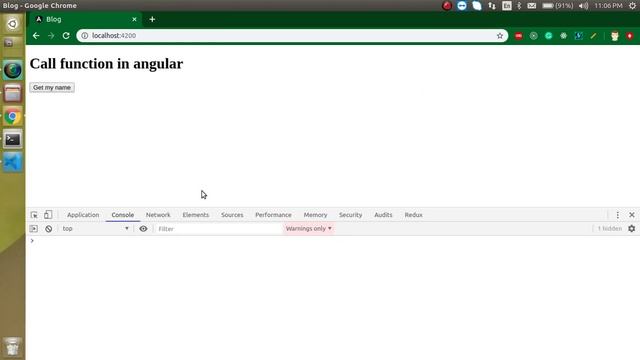The width and height of the screenshot is (640, 360).
Task: Switch to the Elements tab
Action: coord(196,215)
